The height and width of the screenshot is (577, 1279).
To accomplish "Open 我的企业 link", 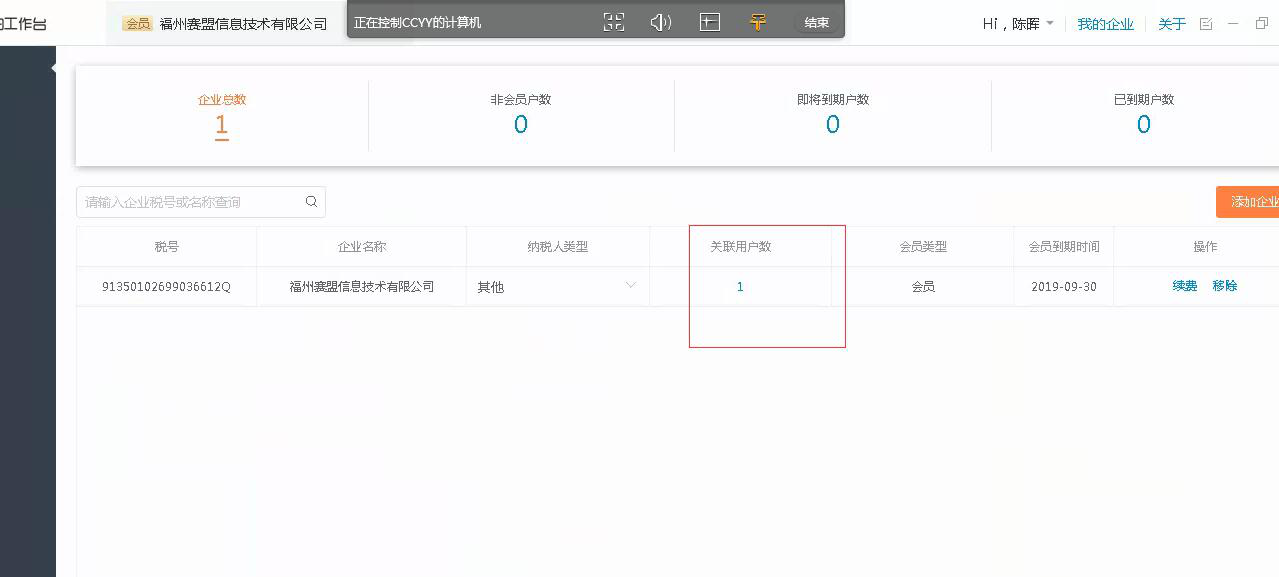I will point(1105,24).
